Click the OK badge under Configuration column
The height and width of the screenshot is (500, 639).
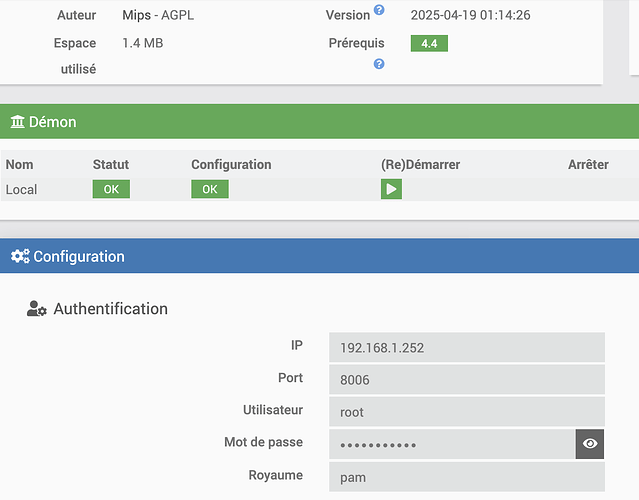tap(210, 189)
